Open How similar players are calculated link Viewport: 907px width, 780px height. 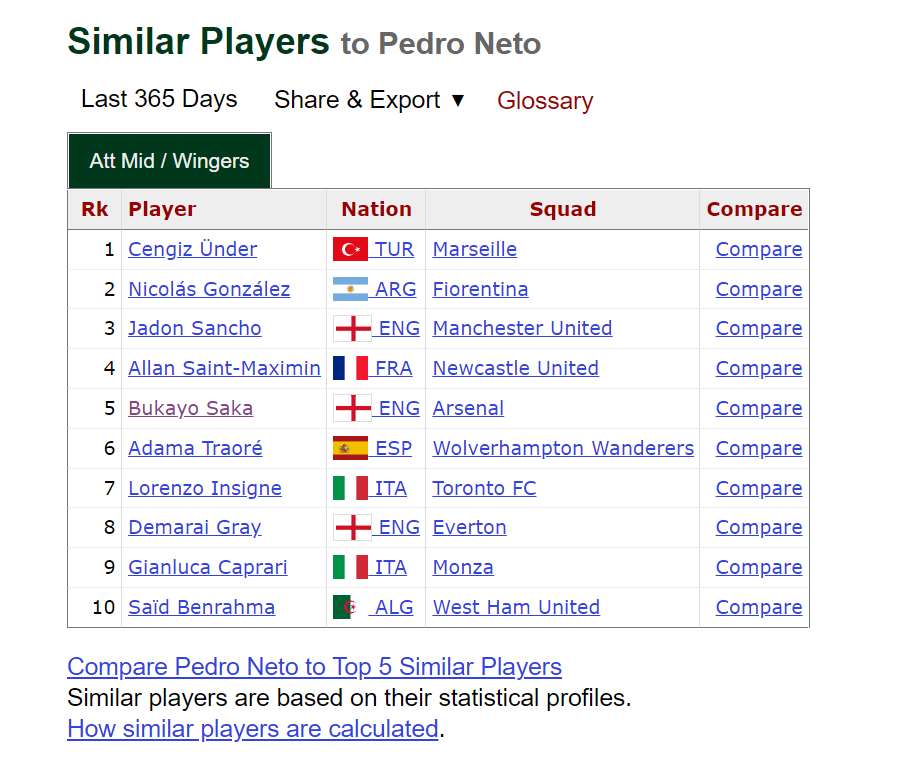click(x=252, y=729)
